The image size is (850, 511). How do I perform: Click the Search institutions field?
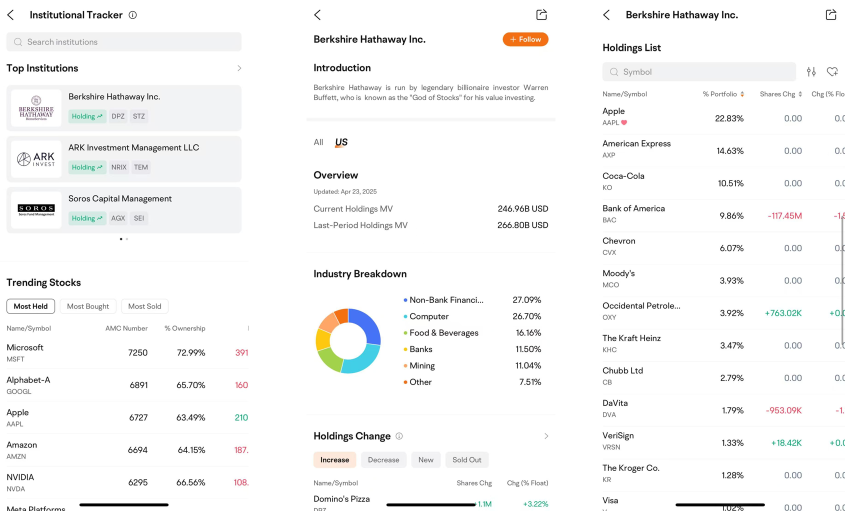[x=124, y=42]
